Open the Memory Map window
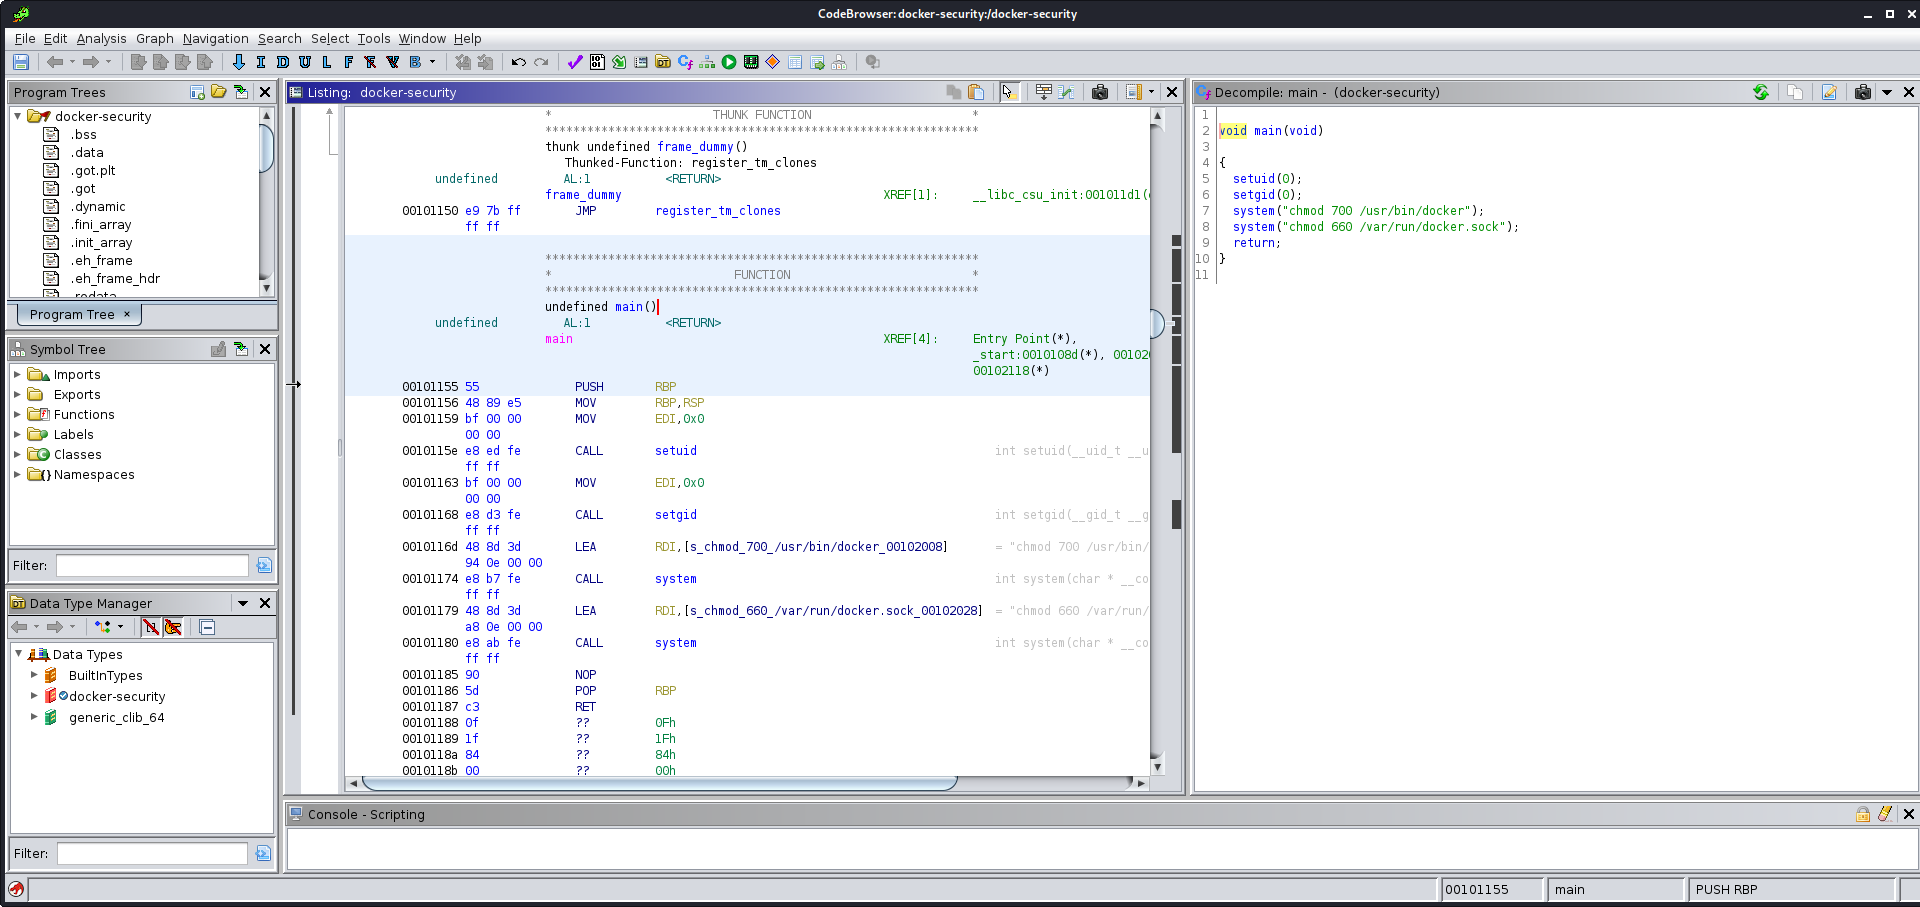 tap(751, 63)
